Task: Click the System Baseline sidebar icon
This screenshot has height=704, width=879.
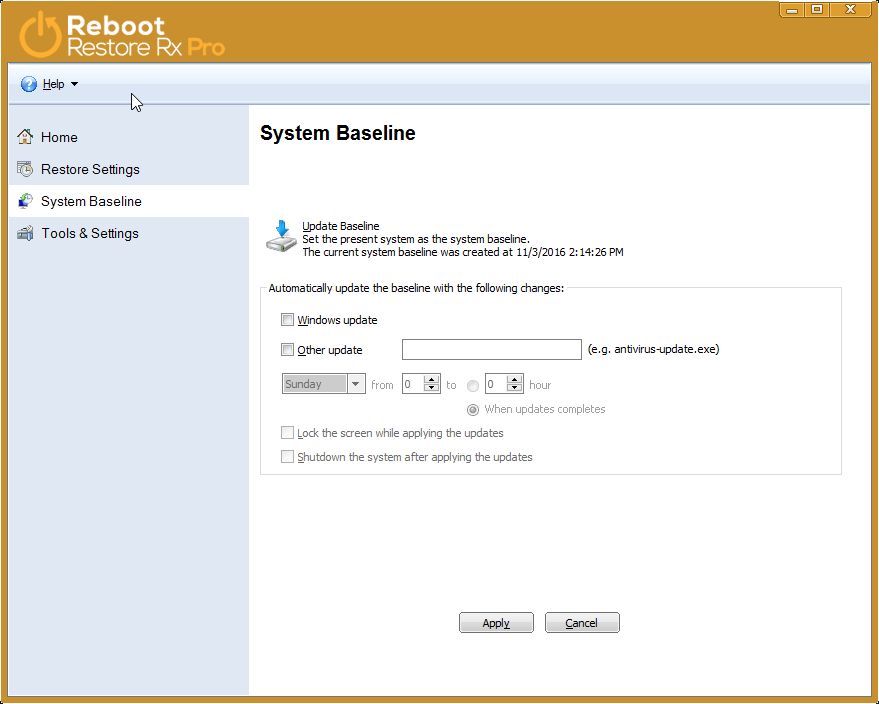Action: 25,201
